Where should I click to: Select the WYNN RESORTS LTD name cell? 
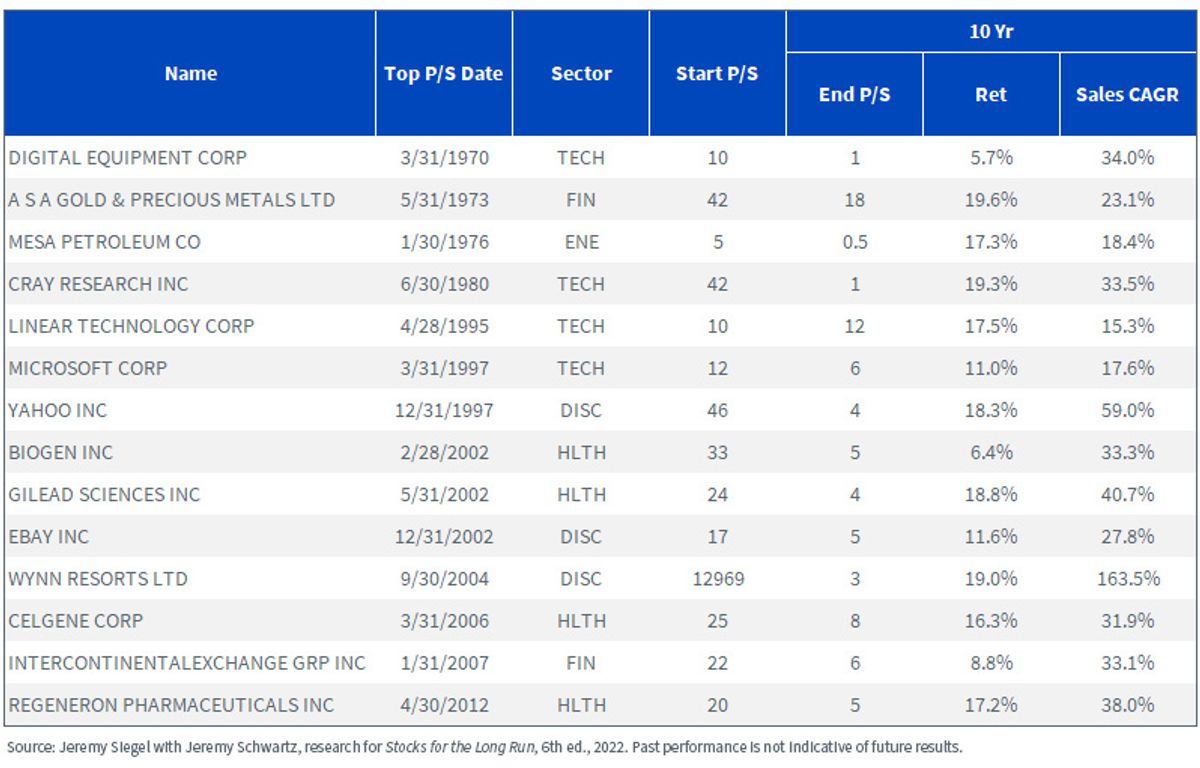98,578
